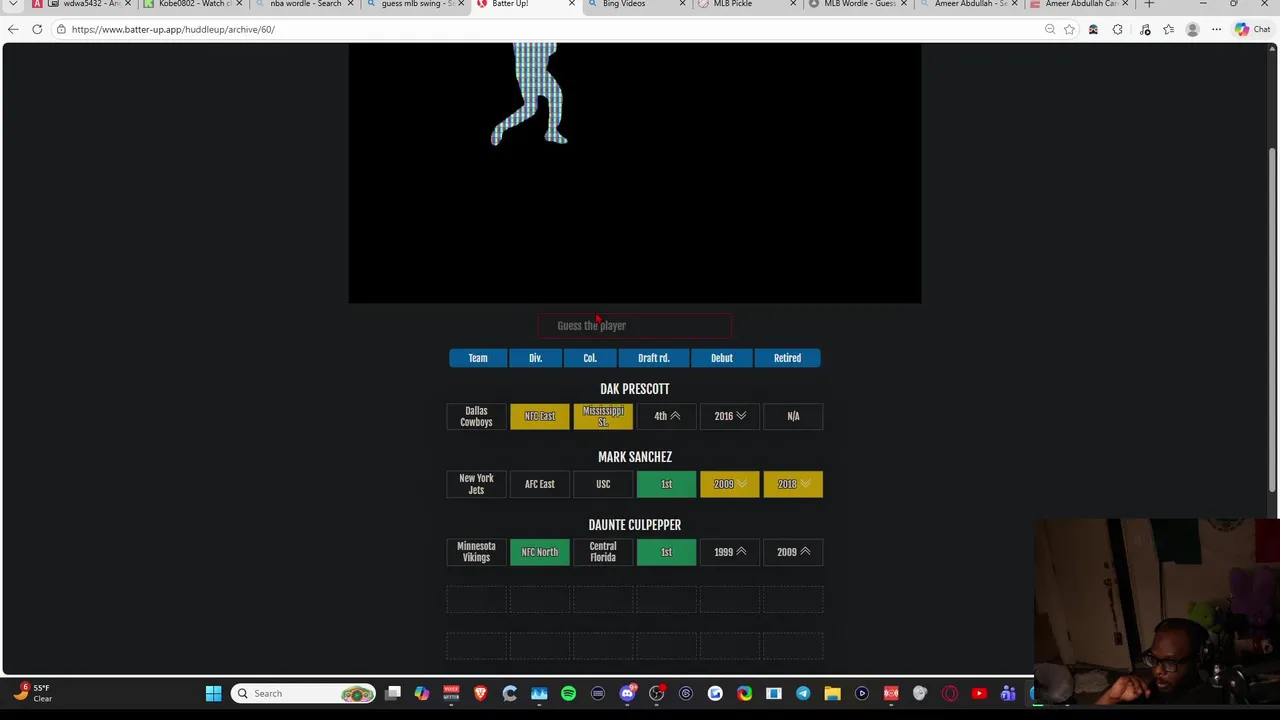The image size is (1280, 720).
Task: Click the yellow NFC East cell
Action: [540, 416]
